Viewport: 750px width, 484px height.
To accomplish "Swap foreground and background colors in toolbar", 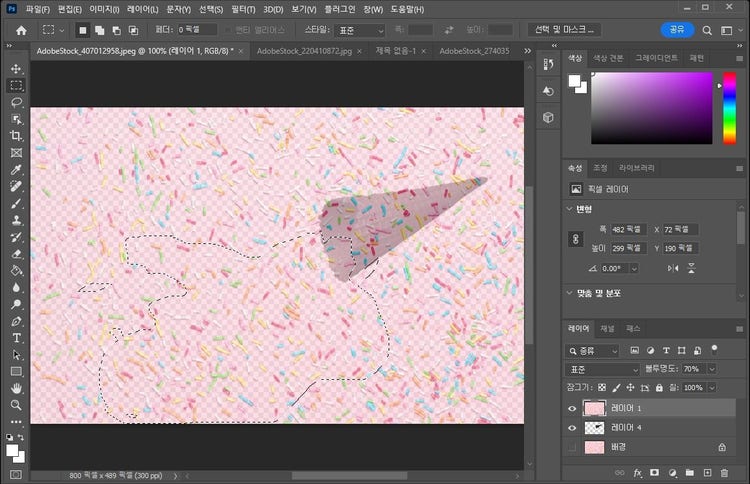I will [21, 437].
